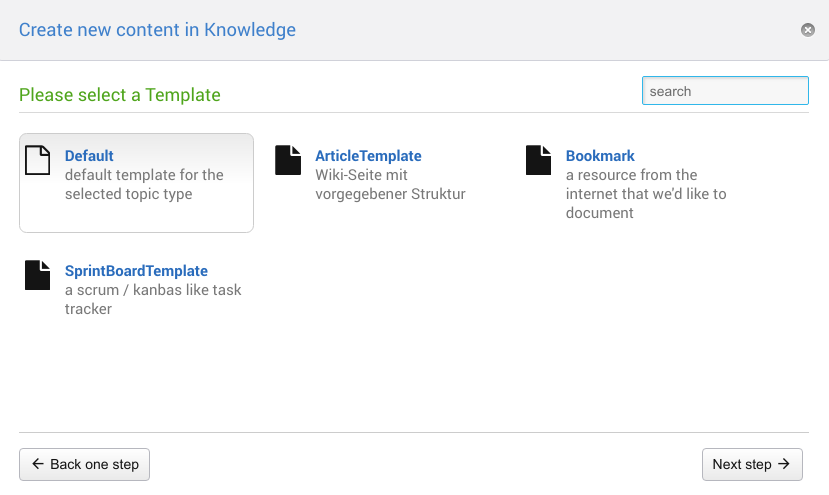Click the Default template outline page icon
This screenshot has width=829, height=495.
37,160
